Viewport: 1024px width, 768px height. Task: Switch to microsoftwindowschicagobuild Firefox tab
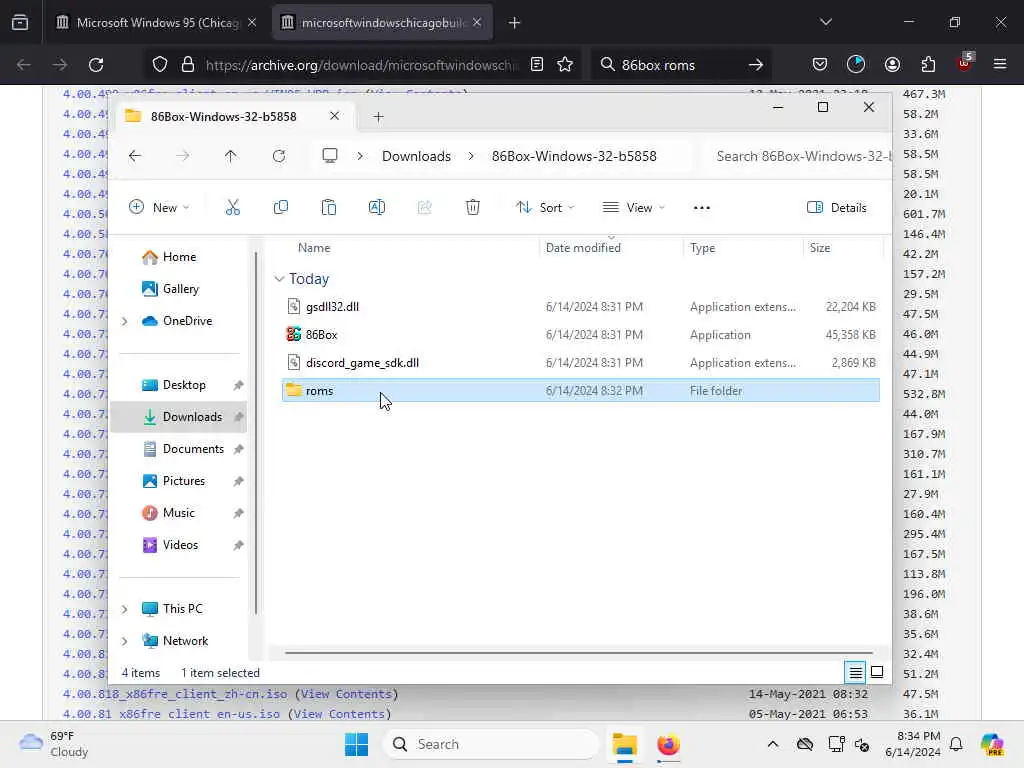point(382,22)
